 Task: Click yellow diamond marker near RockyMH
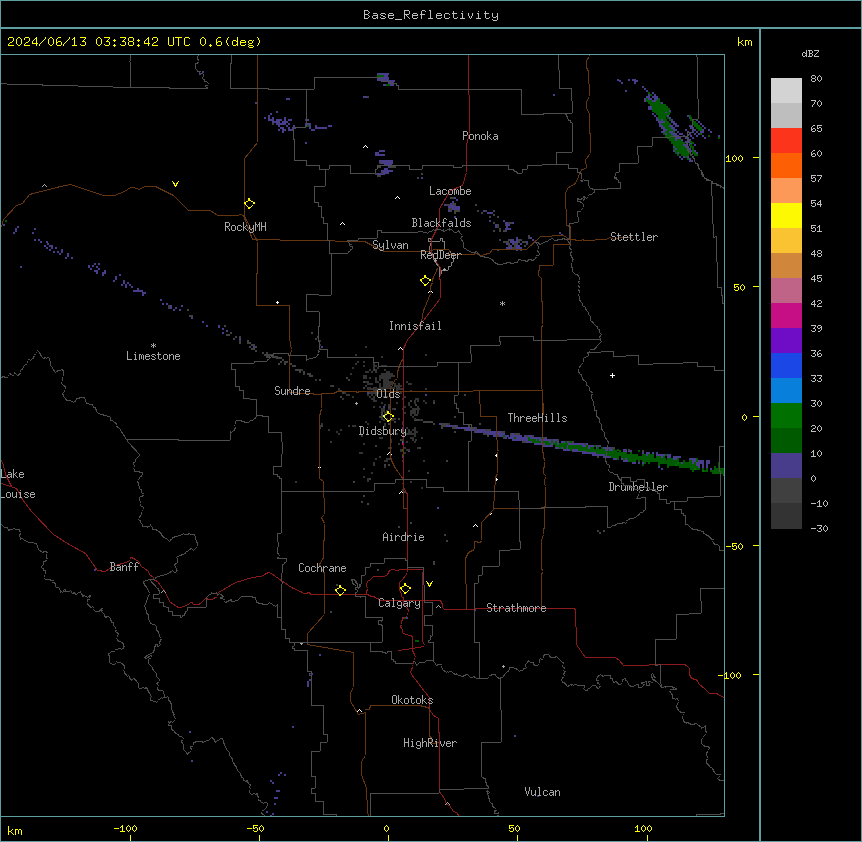pos(250,204)
